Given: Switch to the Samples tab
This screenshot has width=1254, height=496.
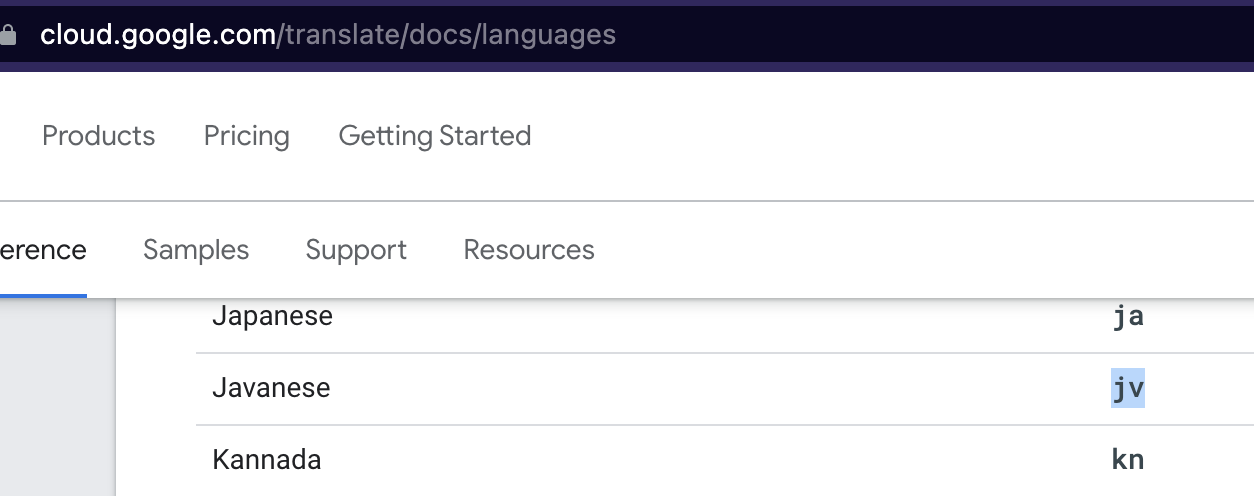Looking at the screenshot, I should click(x=196, y=249).
